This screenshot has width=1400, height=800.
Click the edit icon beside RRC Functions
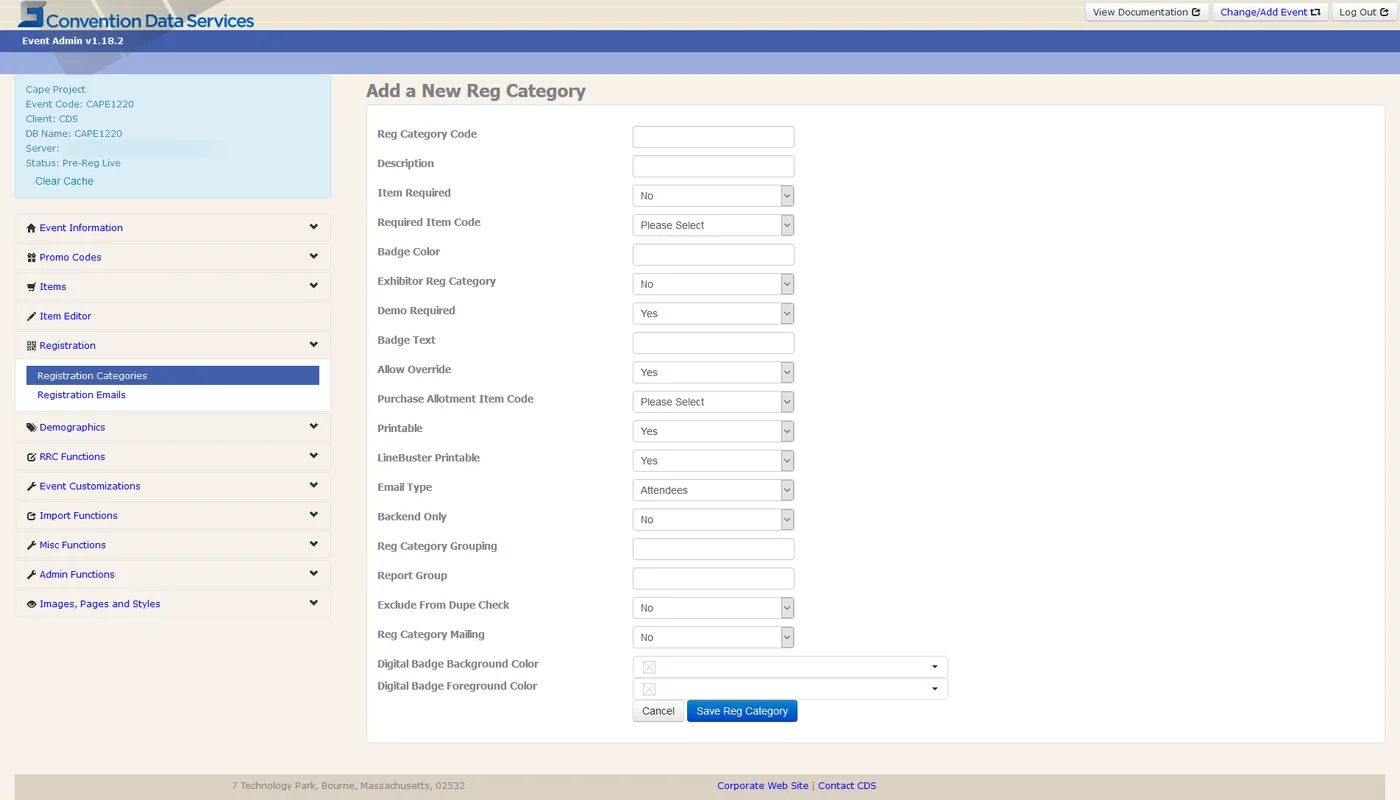click(x=31, y=457)
